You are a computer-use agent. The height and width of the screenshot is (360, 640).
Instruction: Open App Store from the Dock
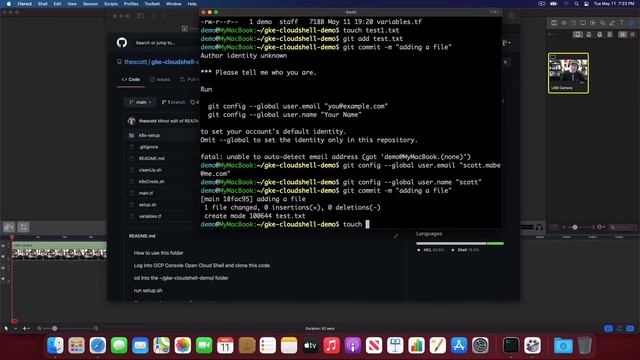tap(458, 346)
